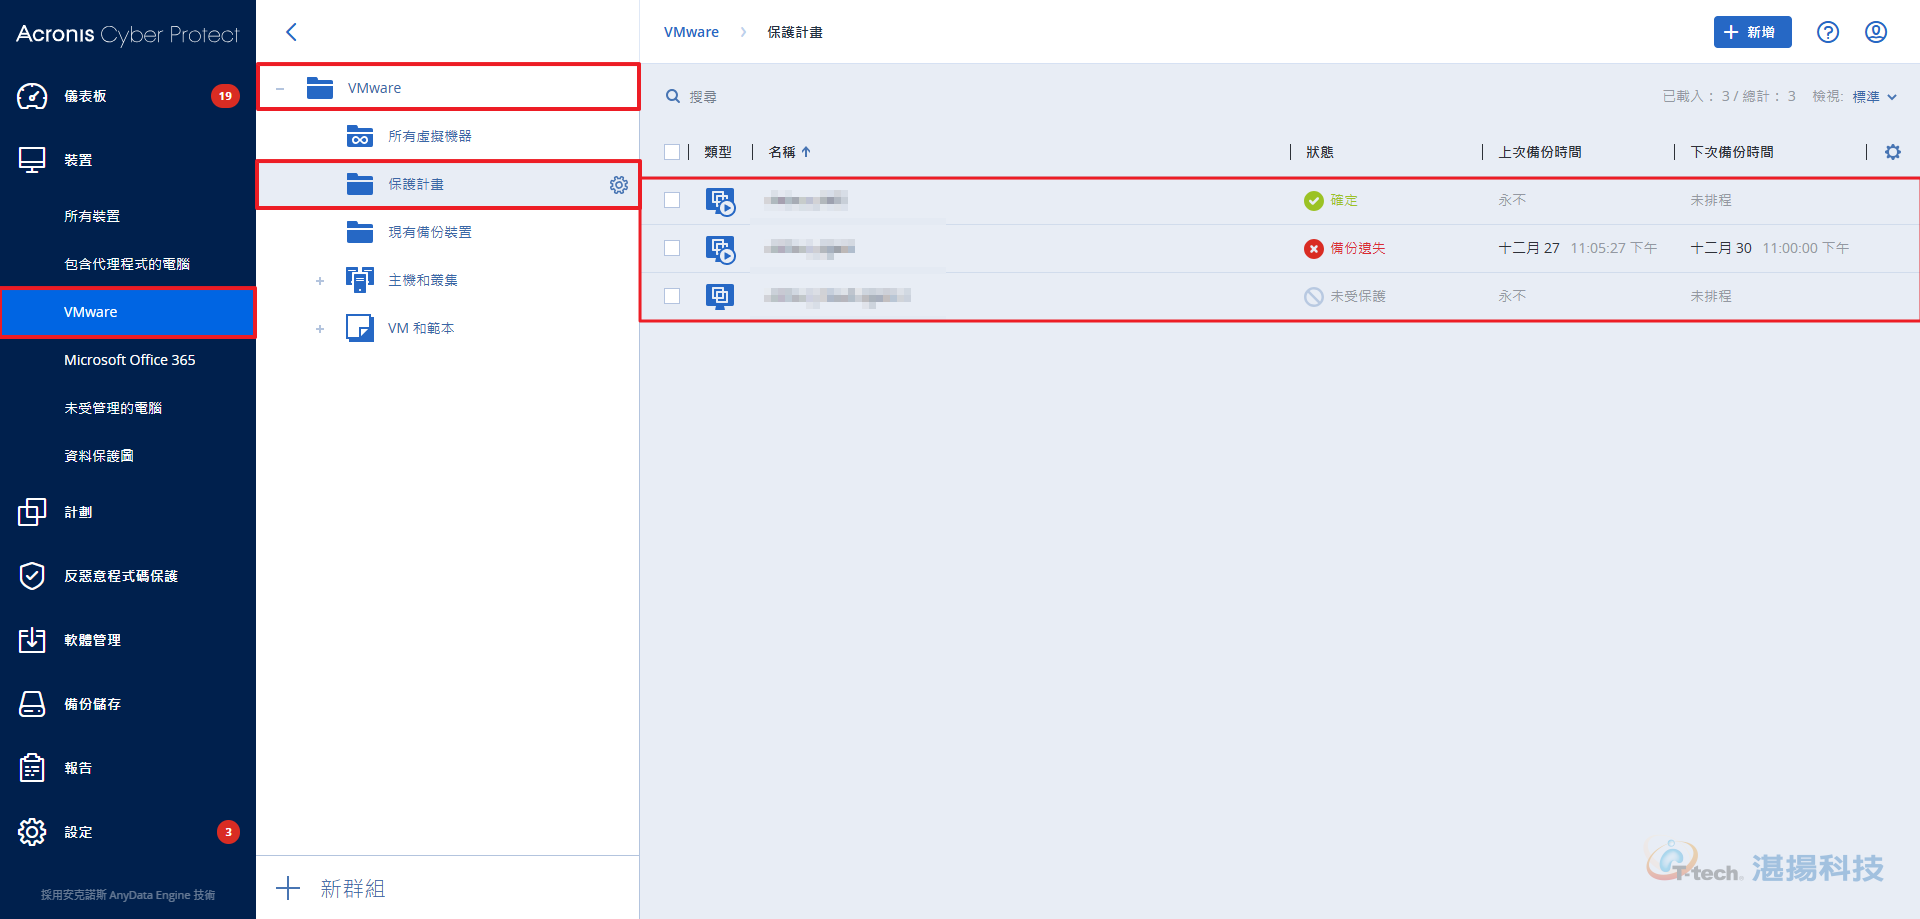Click the column settings gear icon
The image size is (1920, 919).
pos(1893,152)
